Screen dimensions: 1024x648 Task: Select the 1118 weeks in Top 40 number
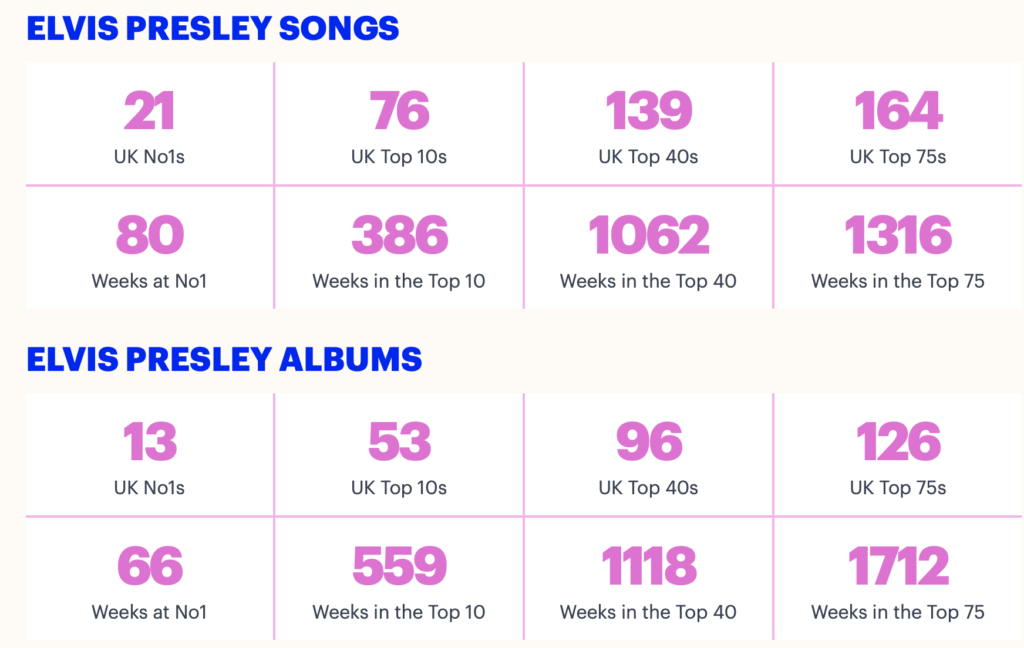click(648, 566)
